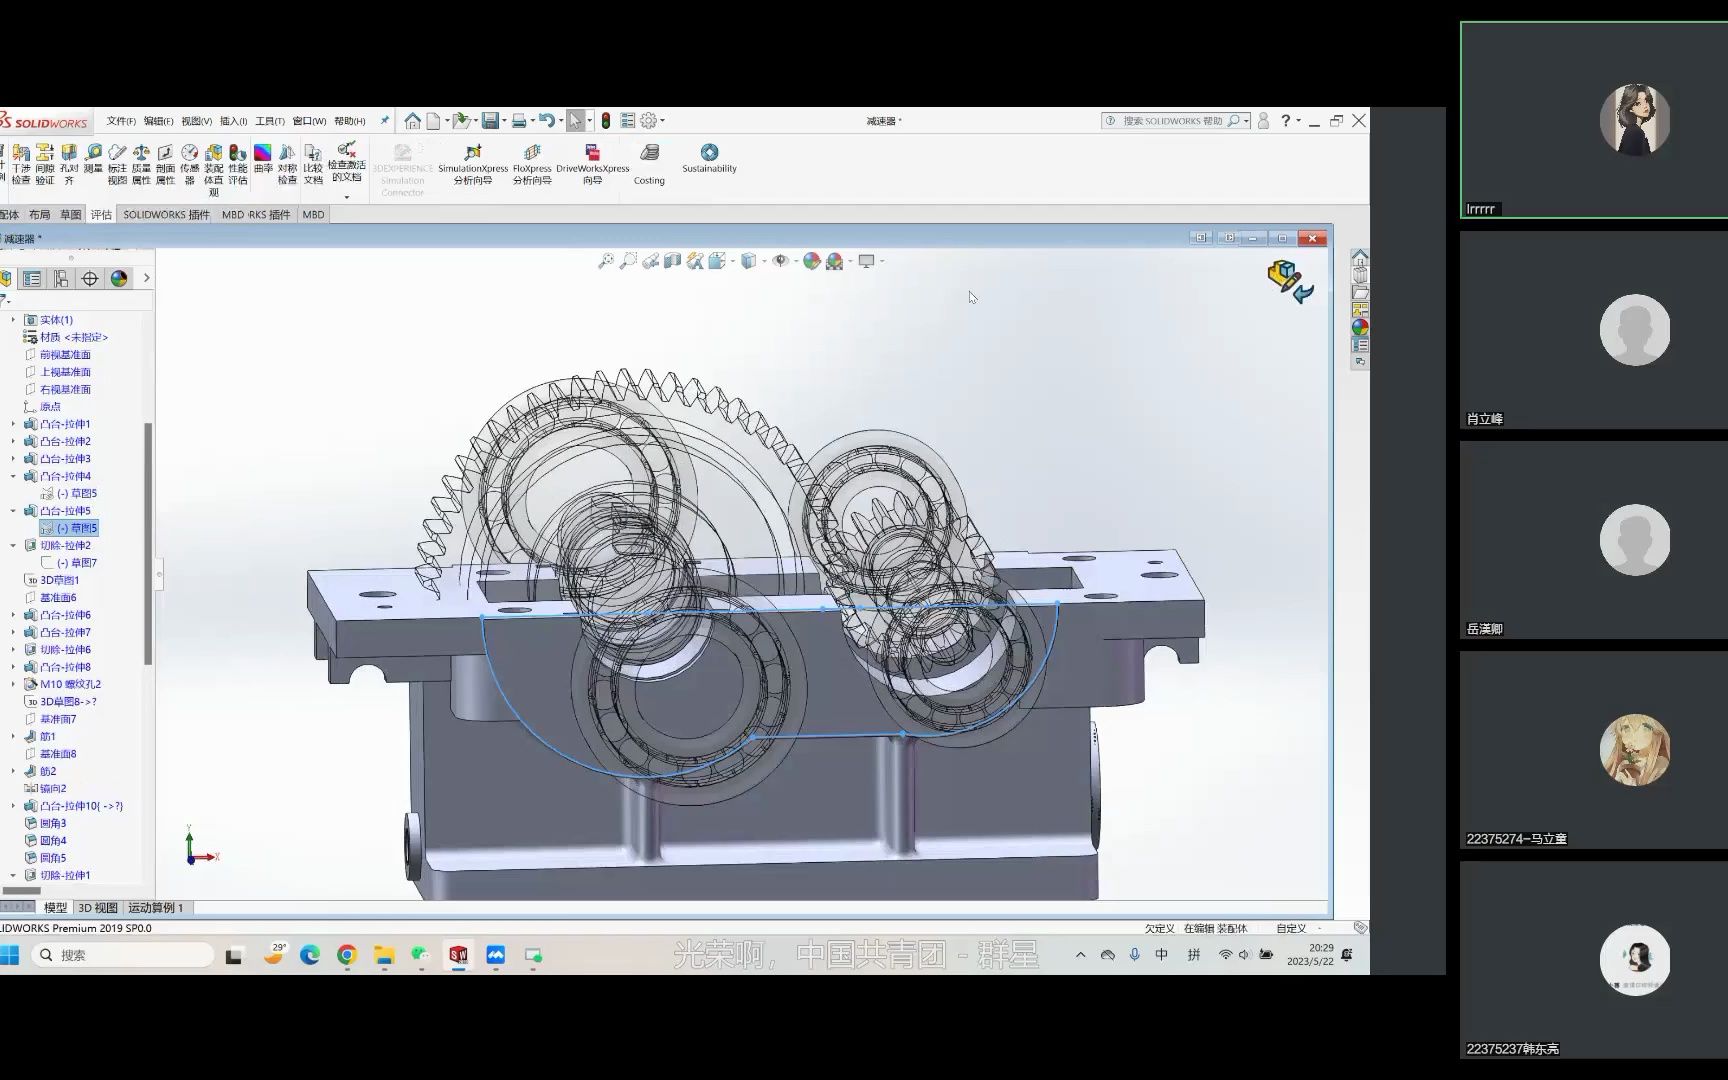The image size is (1728, 1080).
Task: Expand the 筋1 rib feature
Action: pyautogui.click(x=13, y=737)
